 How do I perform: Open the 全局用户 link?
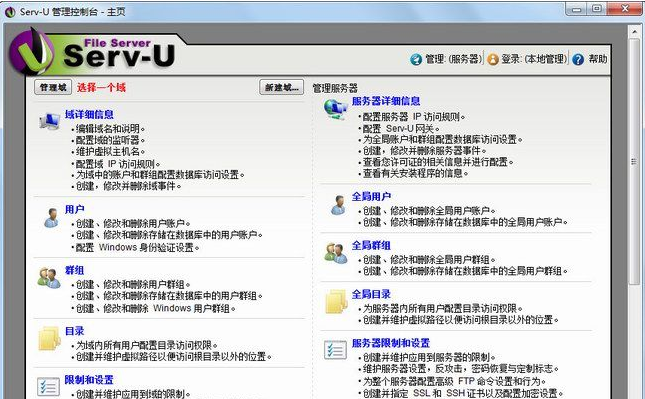pyautogui.click(x=371, y=197)
